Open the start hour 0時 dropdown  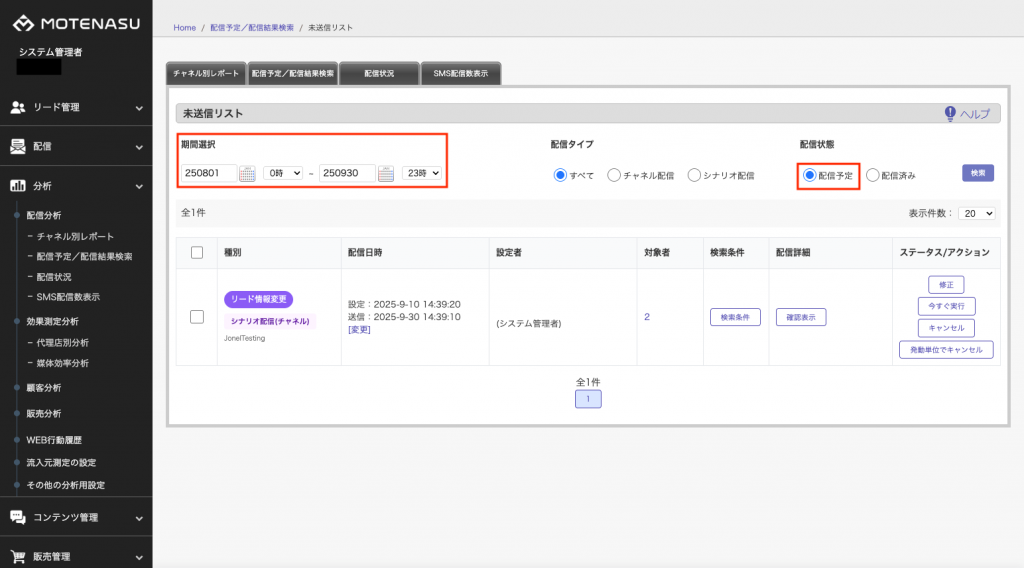(282, 174)
